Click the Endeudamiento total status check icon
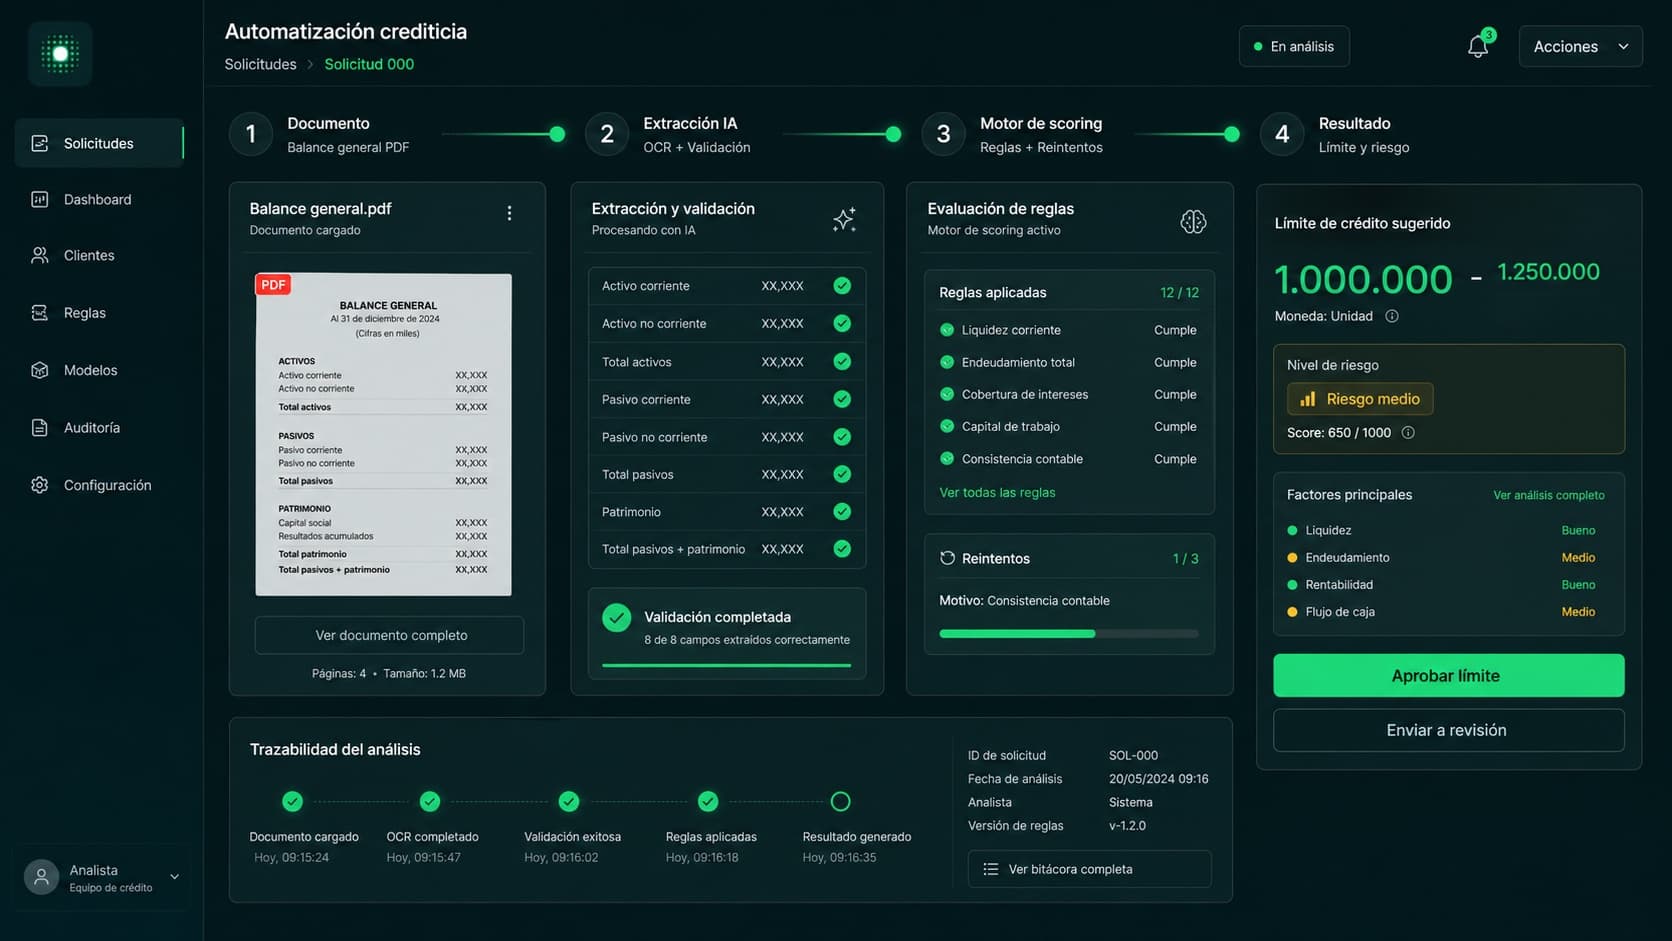Image resolution: width=1672 pixels, height=941 pixels. pyautogui.click(x=947, y=362)
